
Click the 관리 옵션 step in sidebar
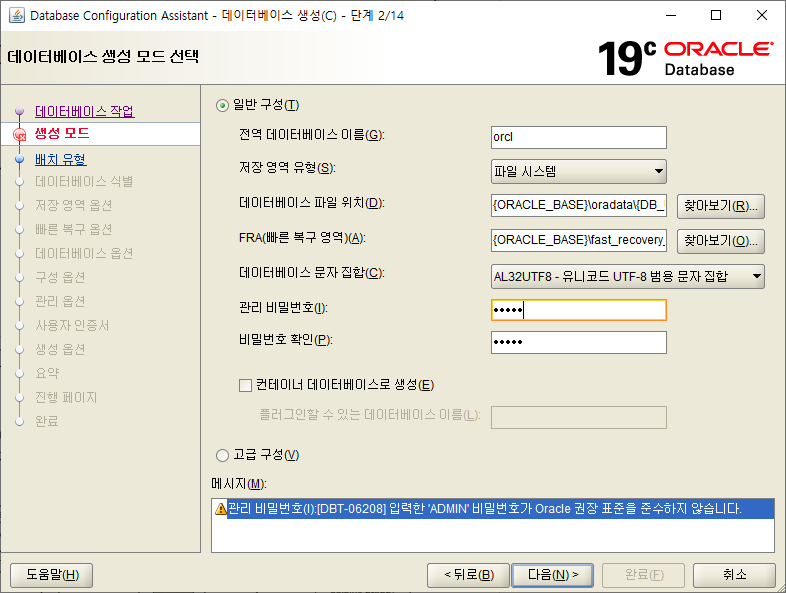click(60, 302)
